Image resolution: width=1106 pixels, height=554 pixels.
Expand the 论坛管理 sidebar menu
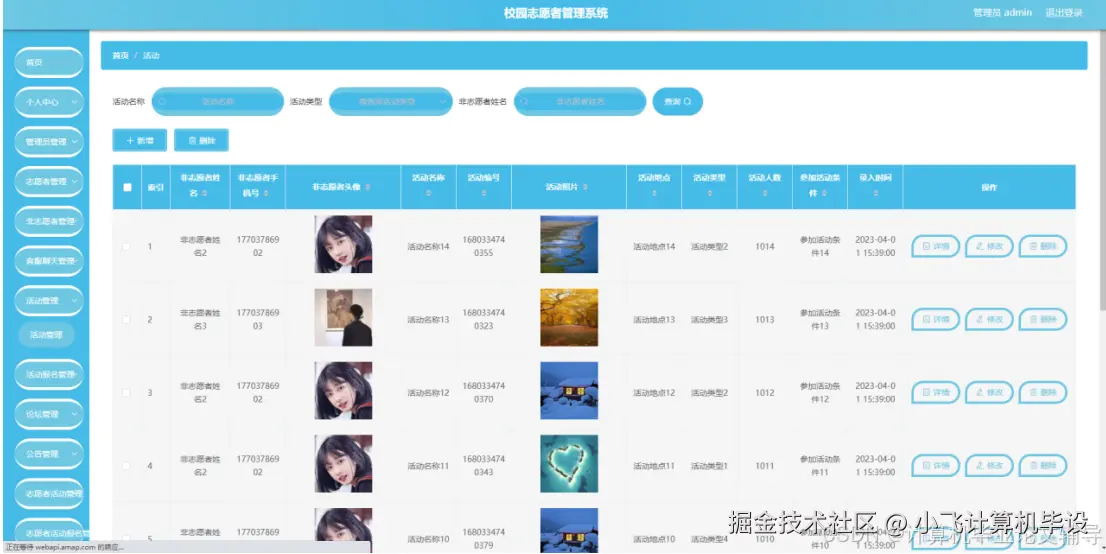coord(49,414)
